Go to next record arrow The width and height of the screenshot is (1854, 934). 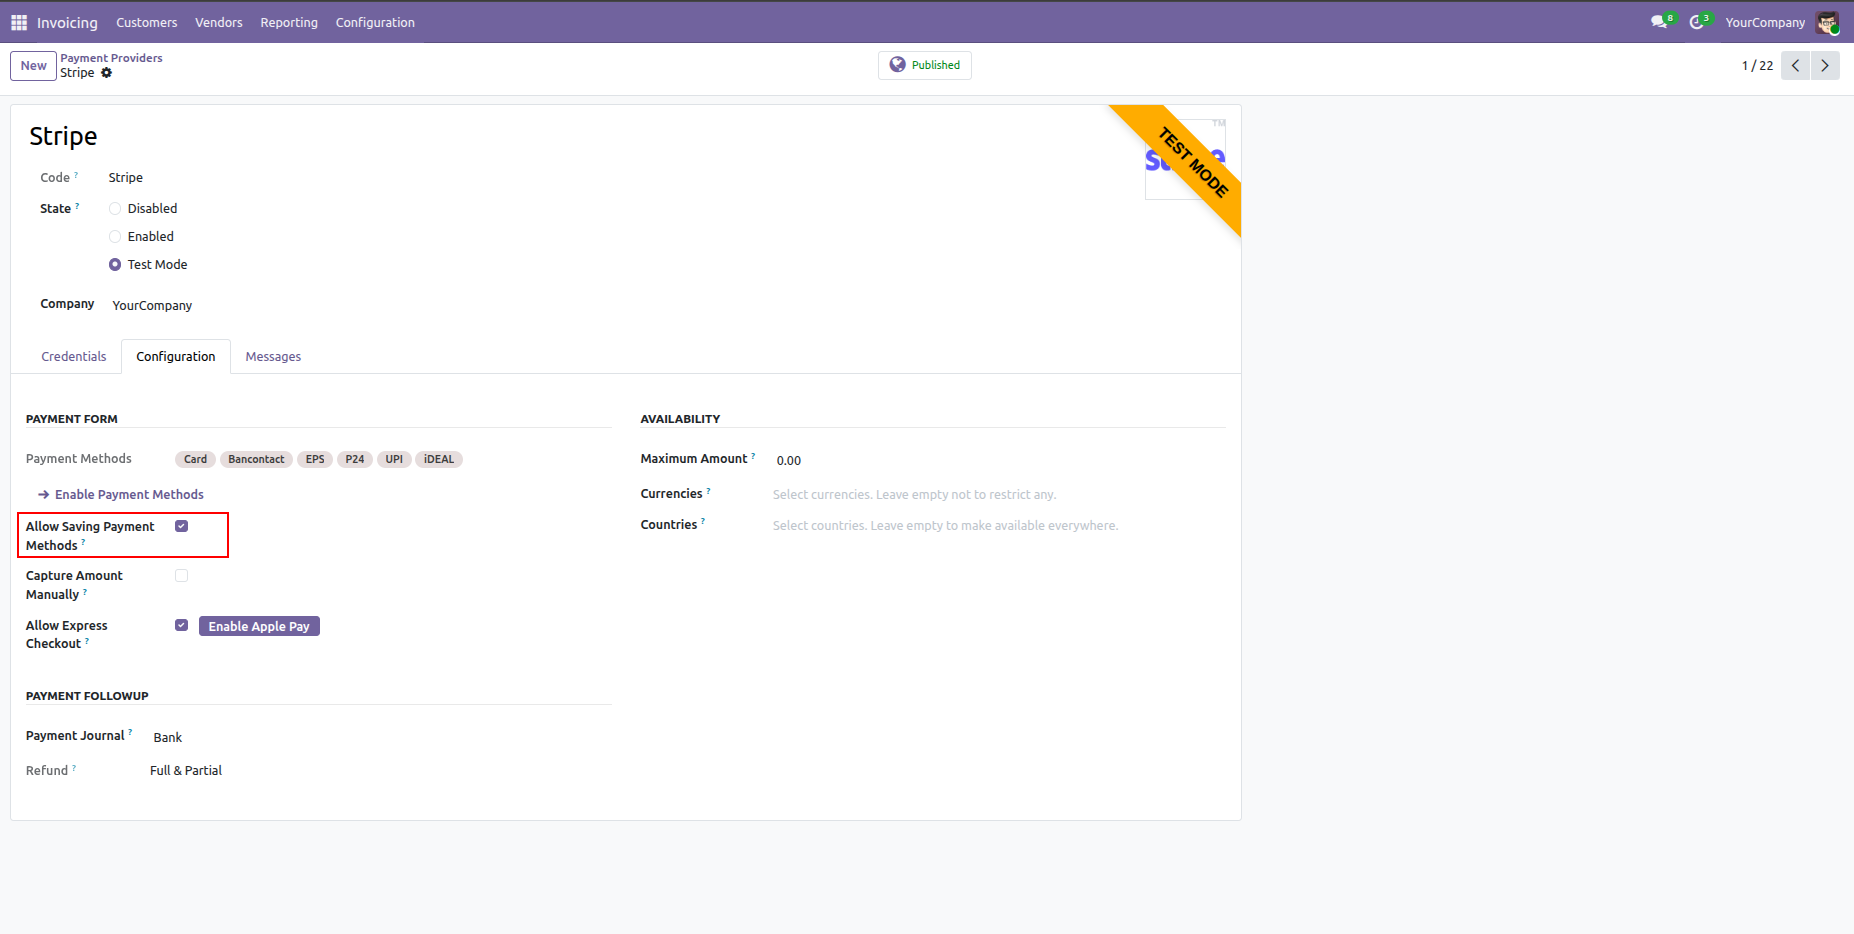[1825, 65]
